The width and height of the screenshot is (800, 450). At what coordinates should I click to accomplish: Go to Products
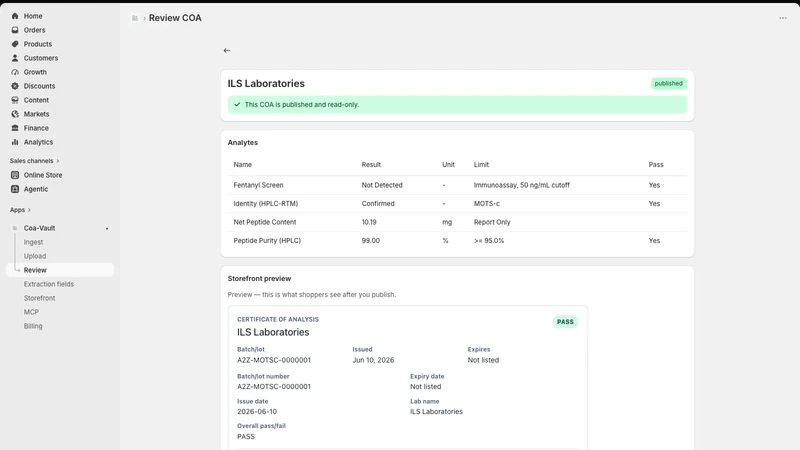click(x=38, y=44)
